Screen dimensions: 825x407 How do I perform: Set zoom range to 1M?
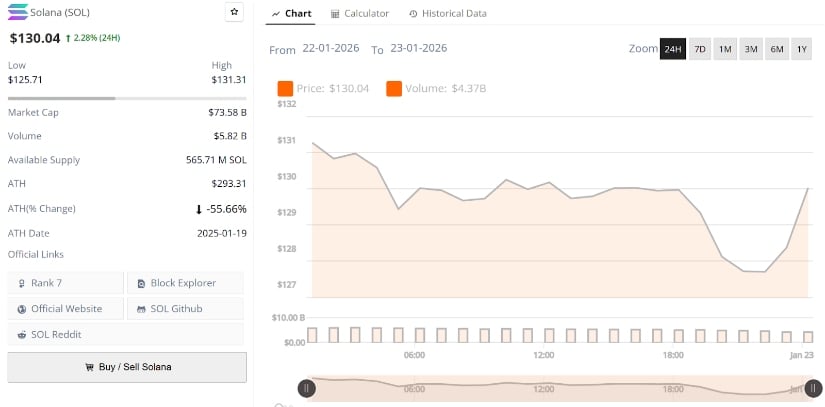pos(725,49)
